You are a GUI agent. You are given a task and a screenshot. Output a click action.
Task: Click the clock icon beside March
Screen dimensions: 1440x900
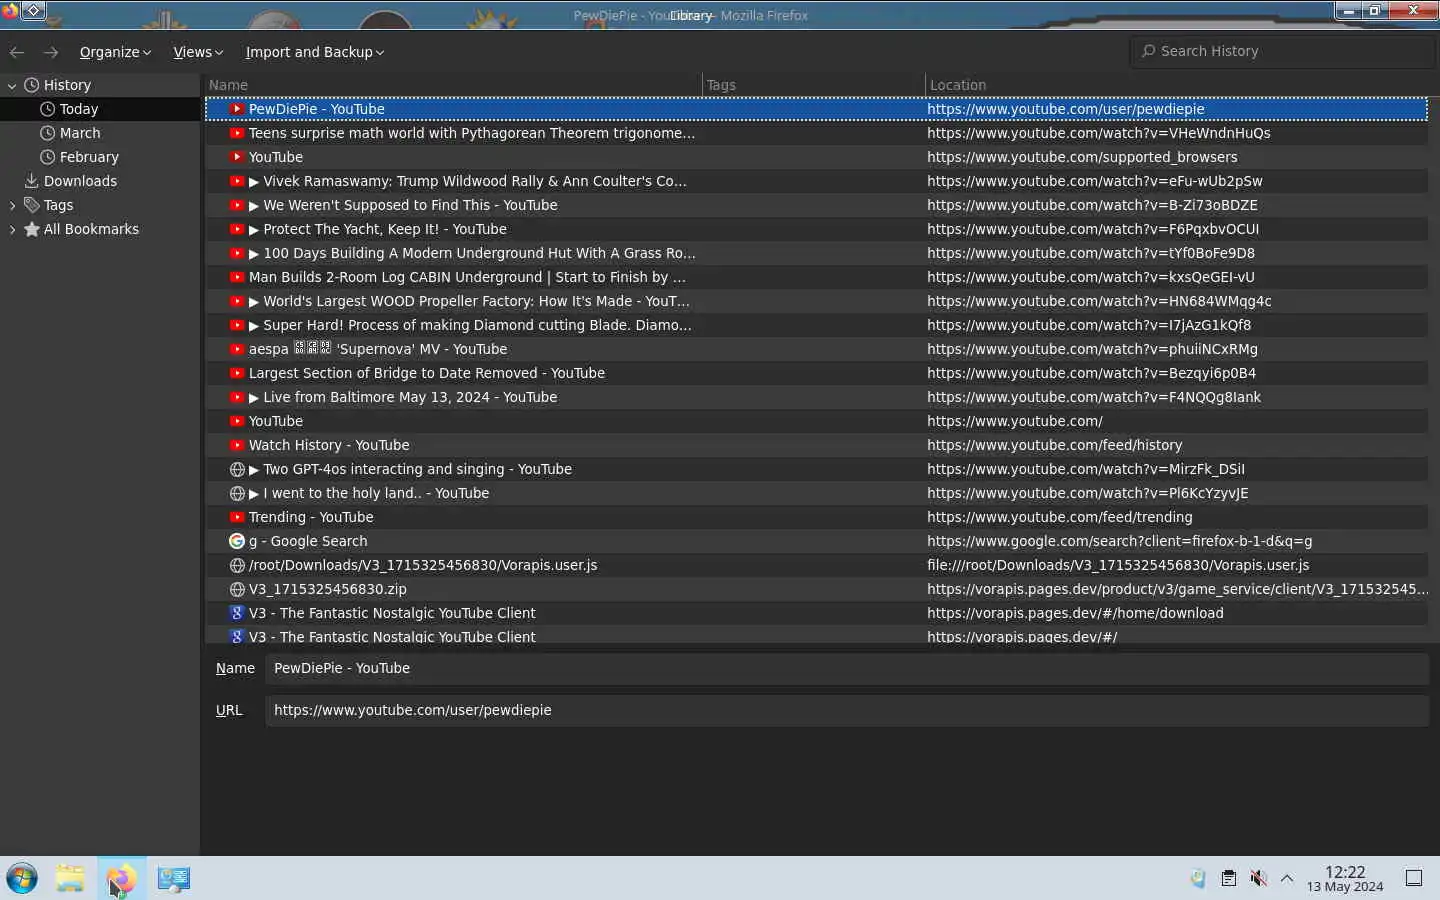click(47, 133)
